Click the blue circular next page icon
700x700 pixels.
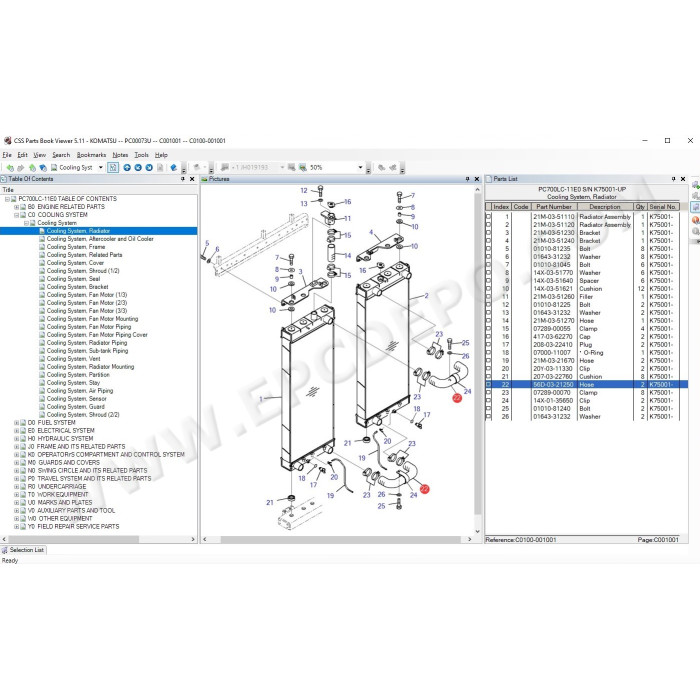coord(149,168)
